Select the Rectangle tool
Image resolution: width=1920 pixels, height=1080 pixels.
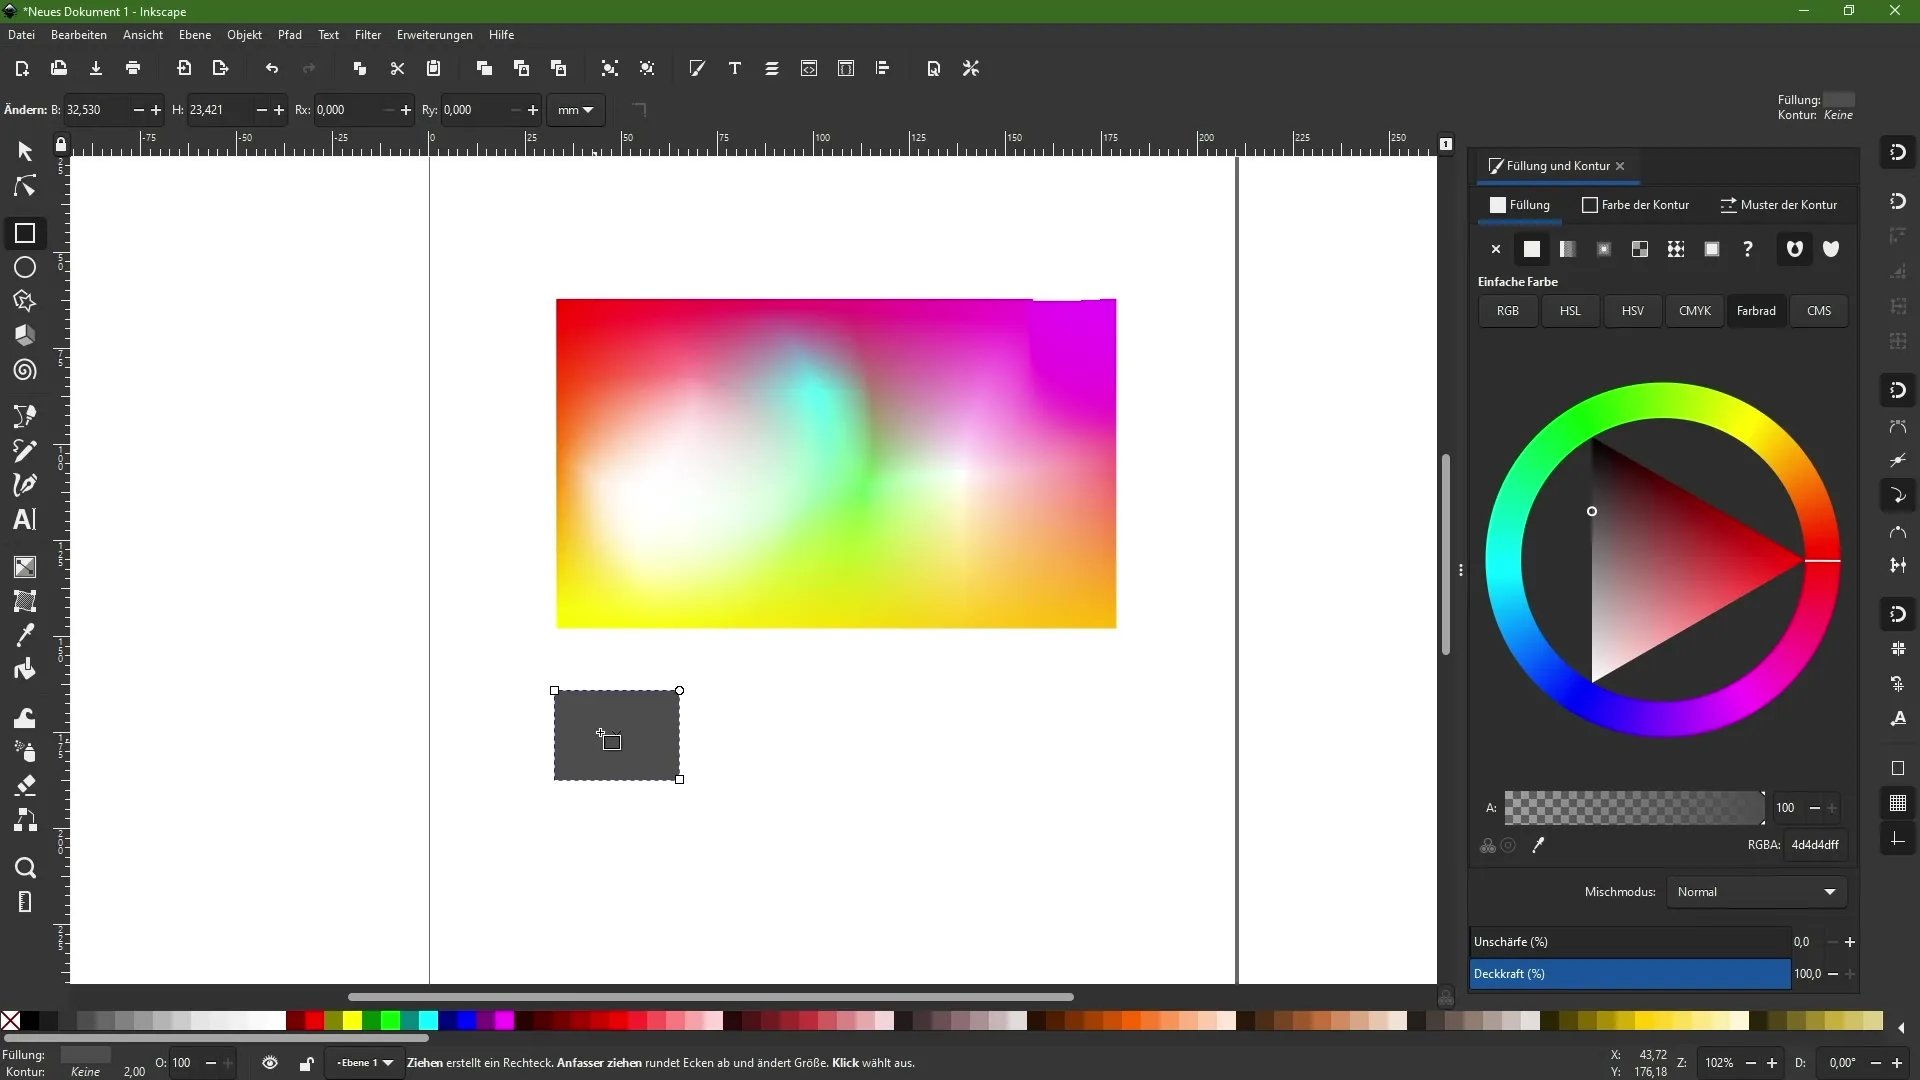click(25, 233)
